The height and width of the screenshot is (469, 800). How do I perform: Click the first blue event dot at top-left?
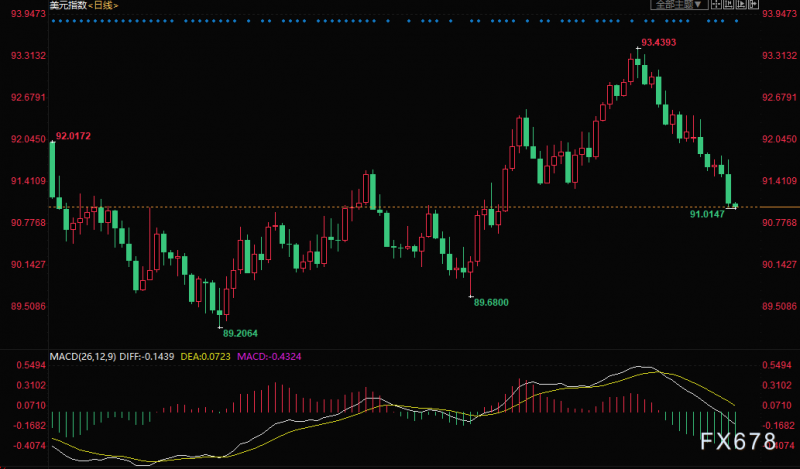(54, 21)
